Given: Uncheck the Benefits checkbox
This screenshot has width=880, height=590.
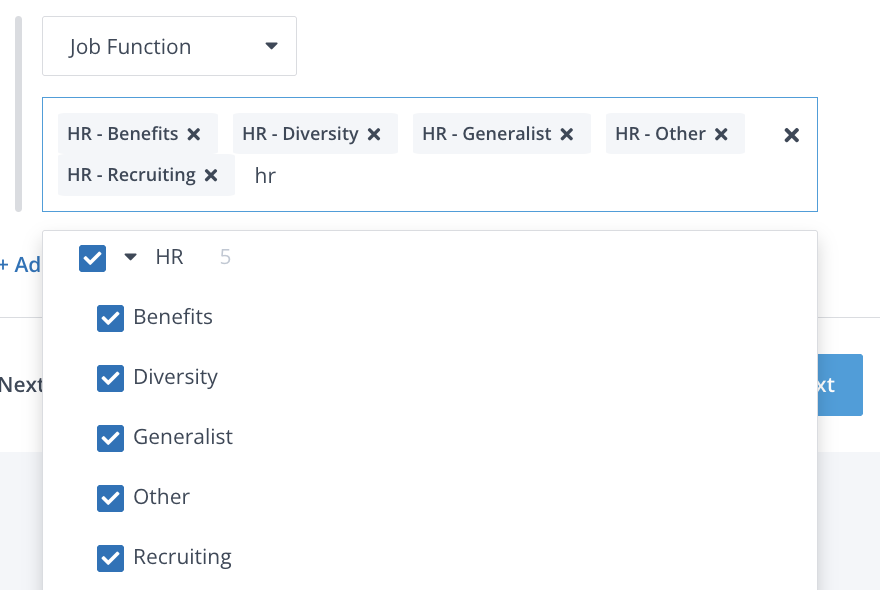Looking at the screenshot, I should point(110,318).
